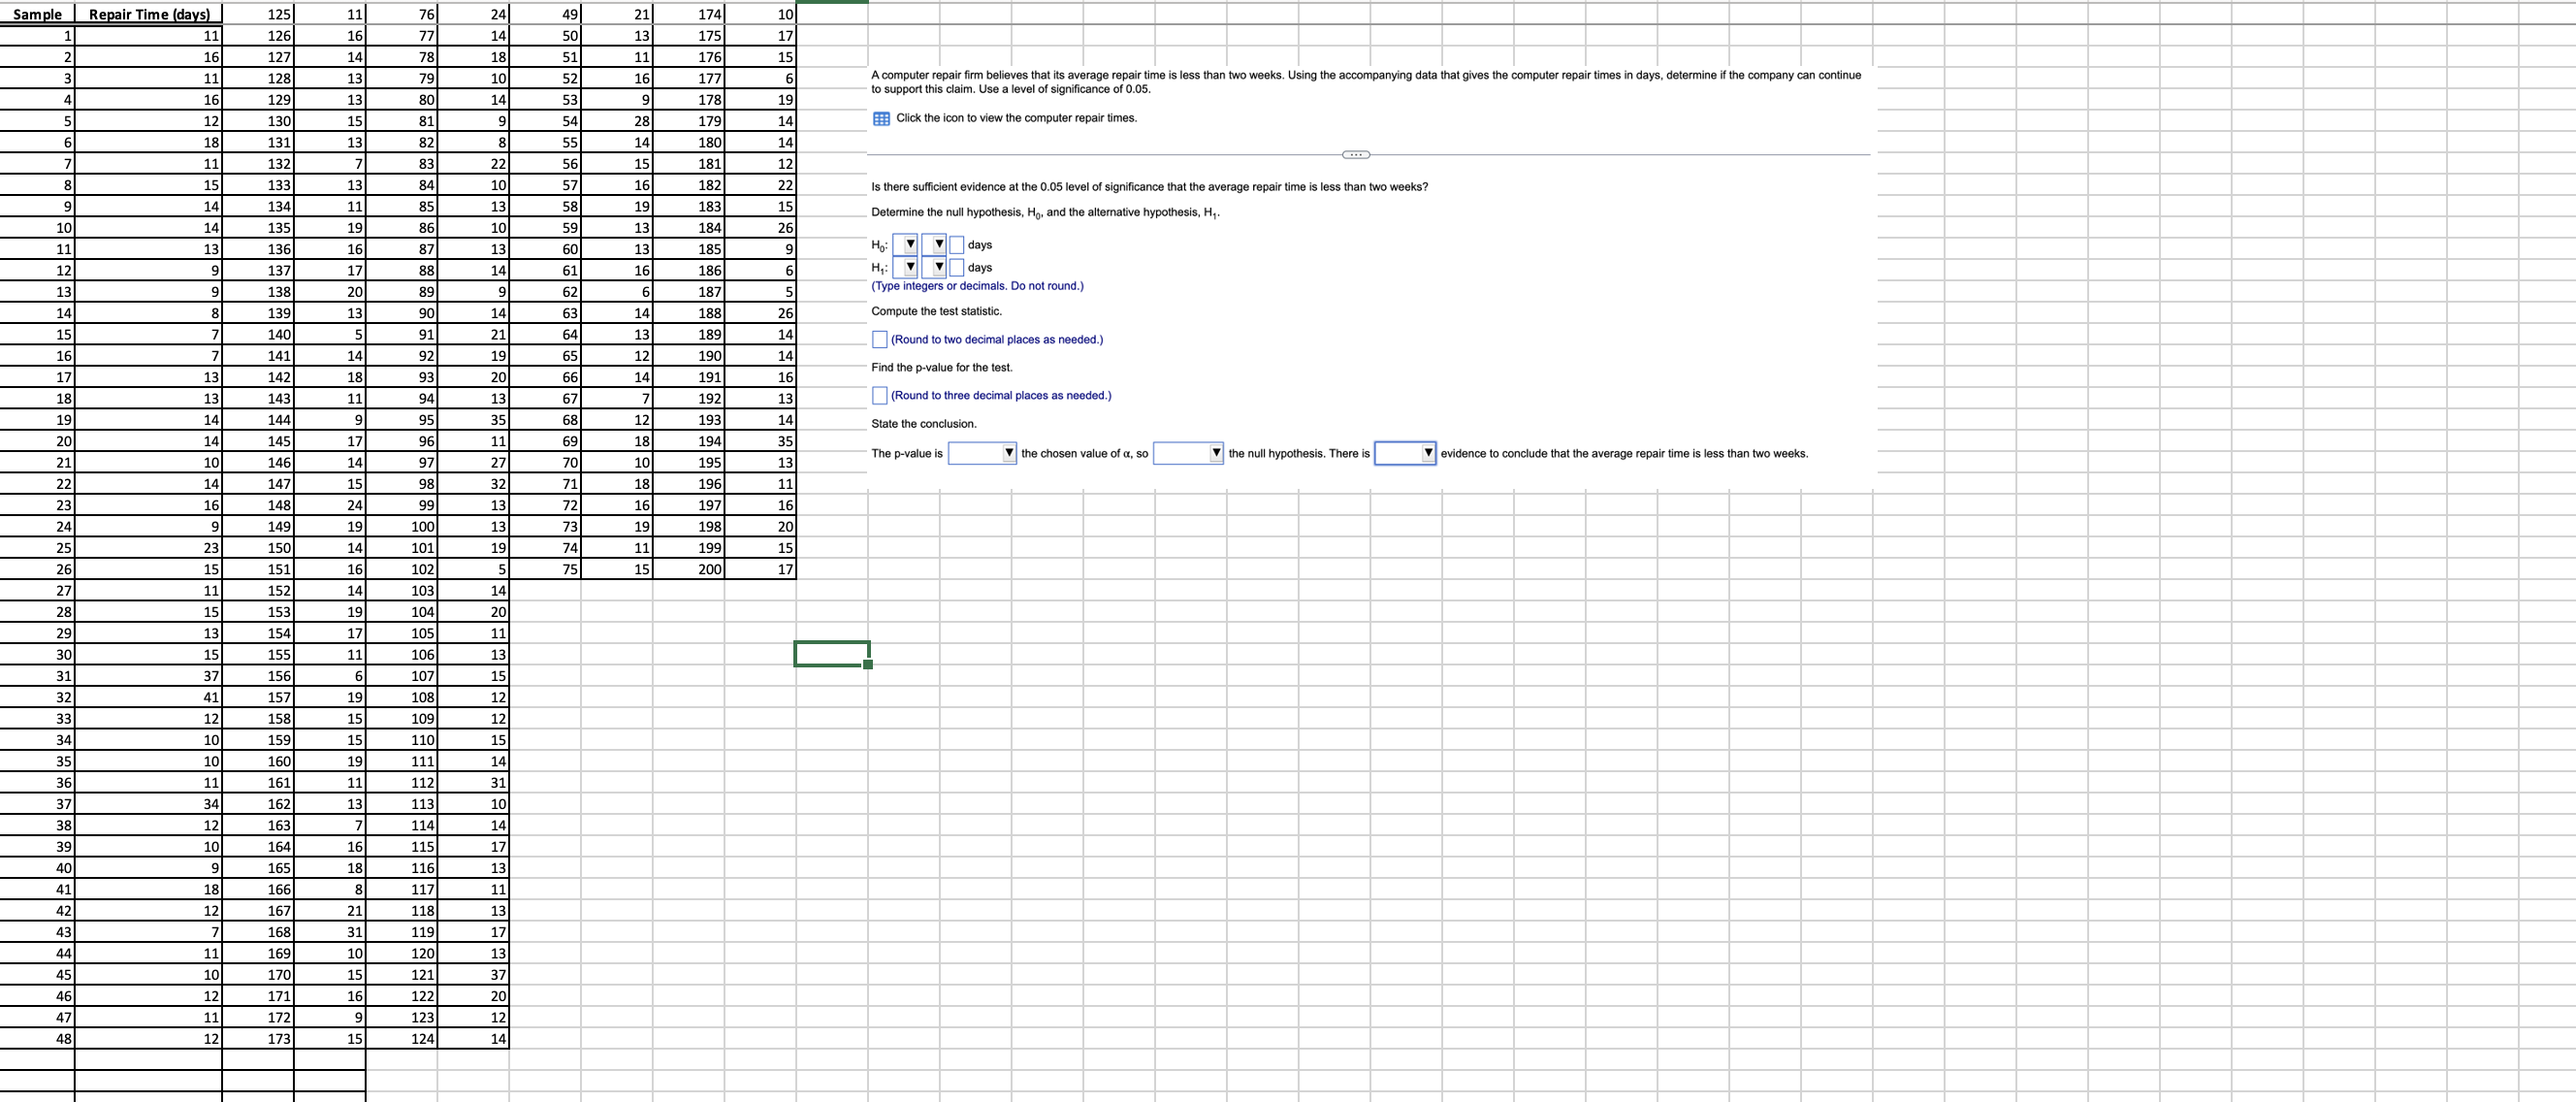This screenshot has height=1102, width=2576.
Task: Click the Repair Time (days) column header
Action: point(148,13)
